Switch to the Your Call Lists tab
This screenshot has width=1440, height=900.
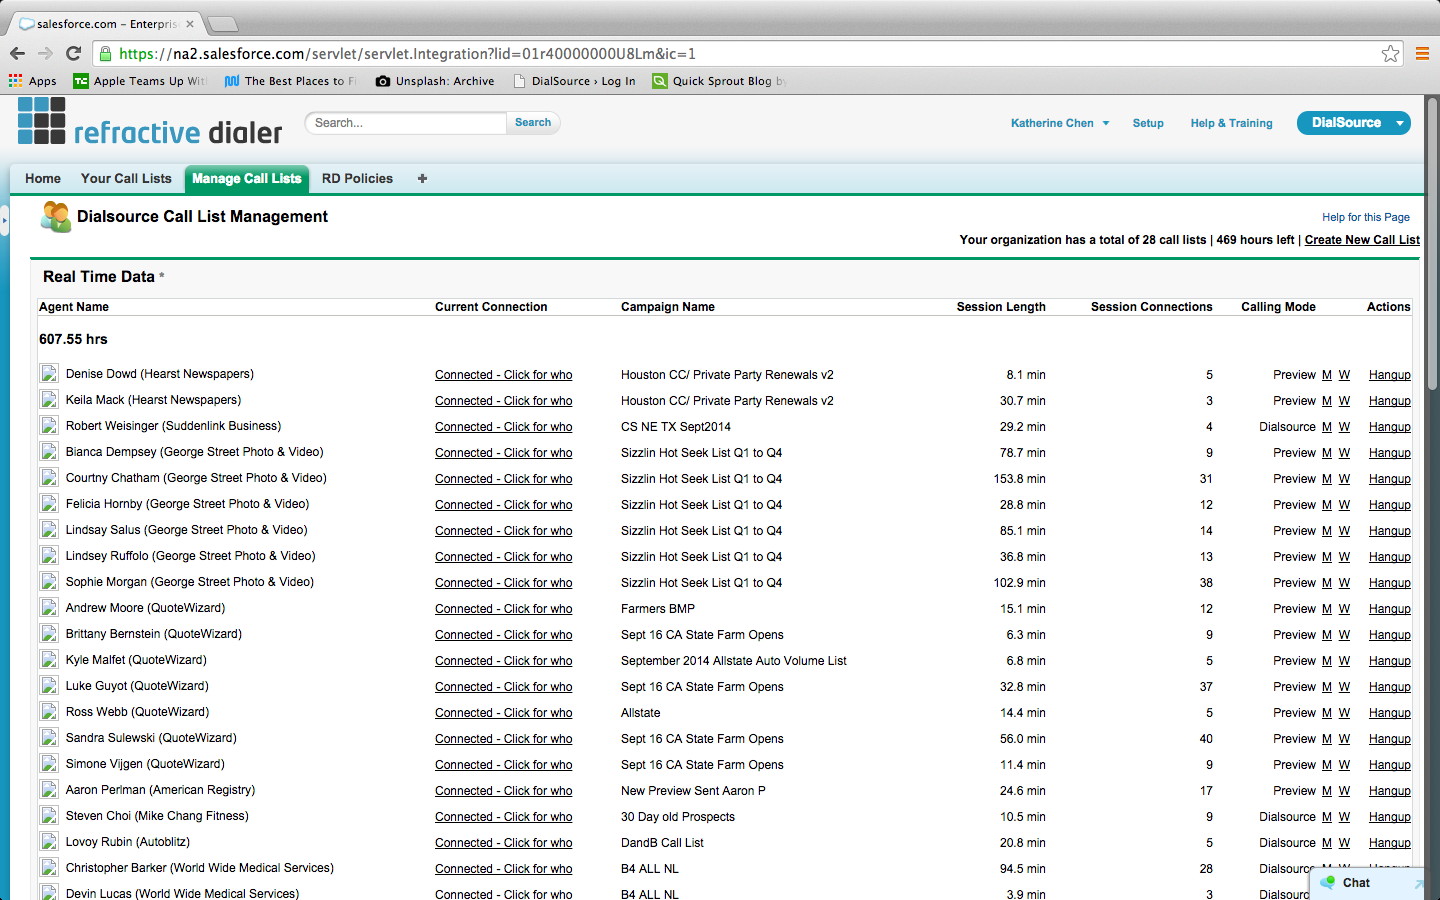click(x=126, y=179)
